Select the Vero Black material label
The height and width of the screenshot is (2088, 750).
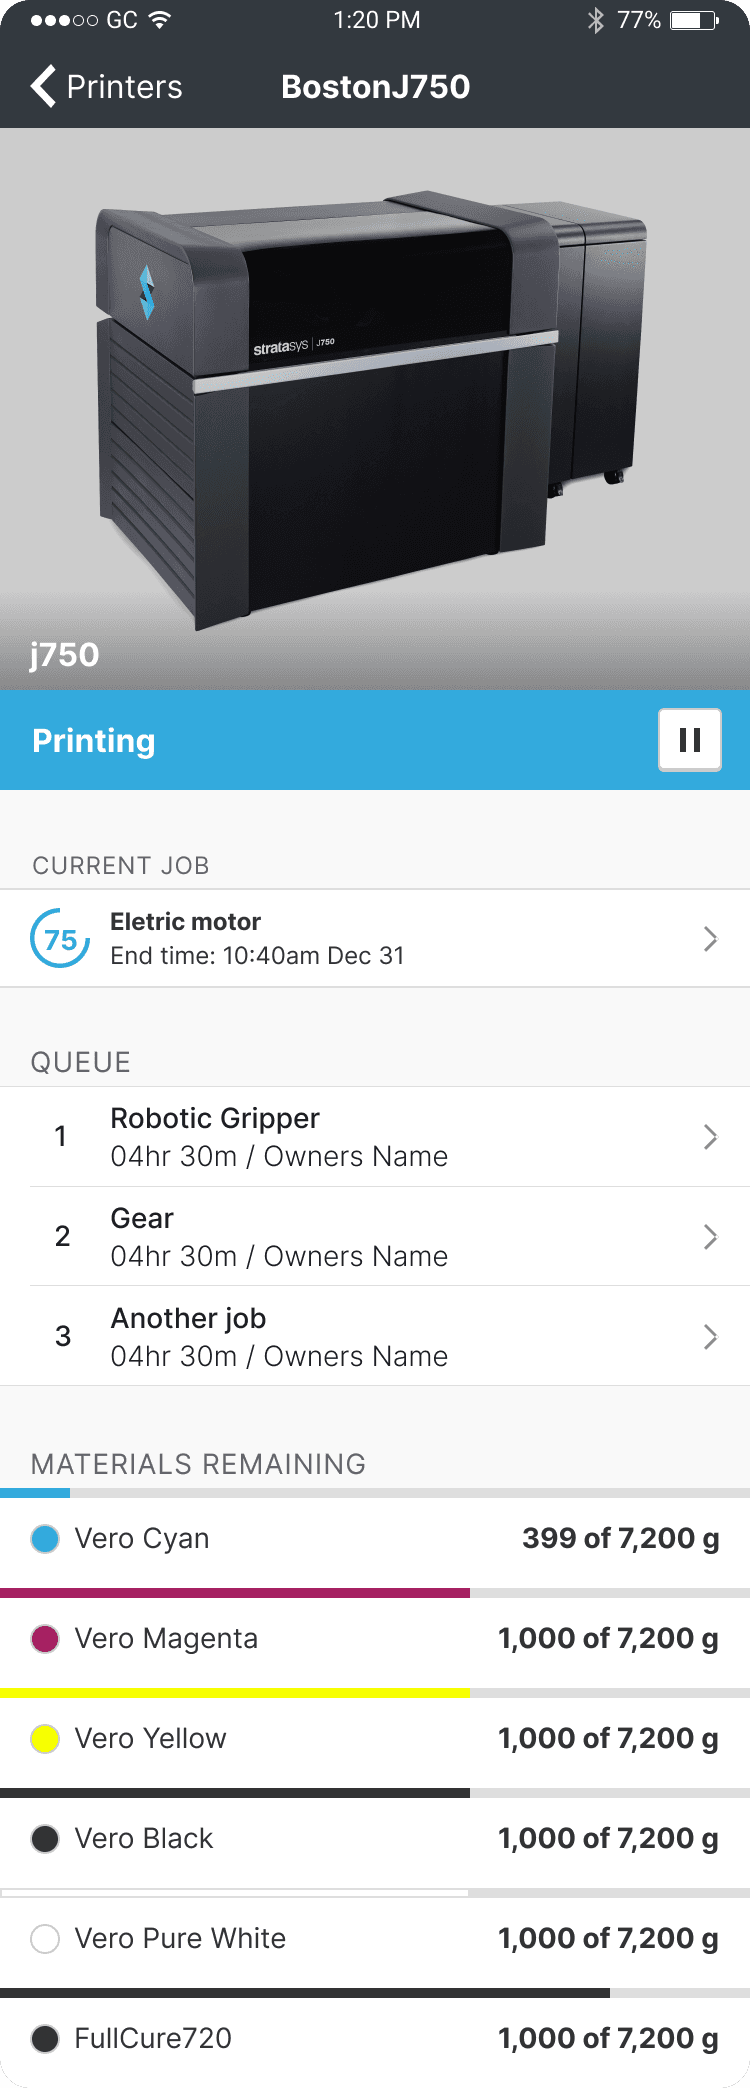point(144,1839)
